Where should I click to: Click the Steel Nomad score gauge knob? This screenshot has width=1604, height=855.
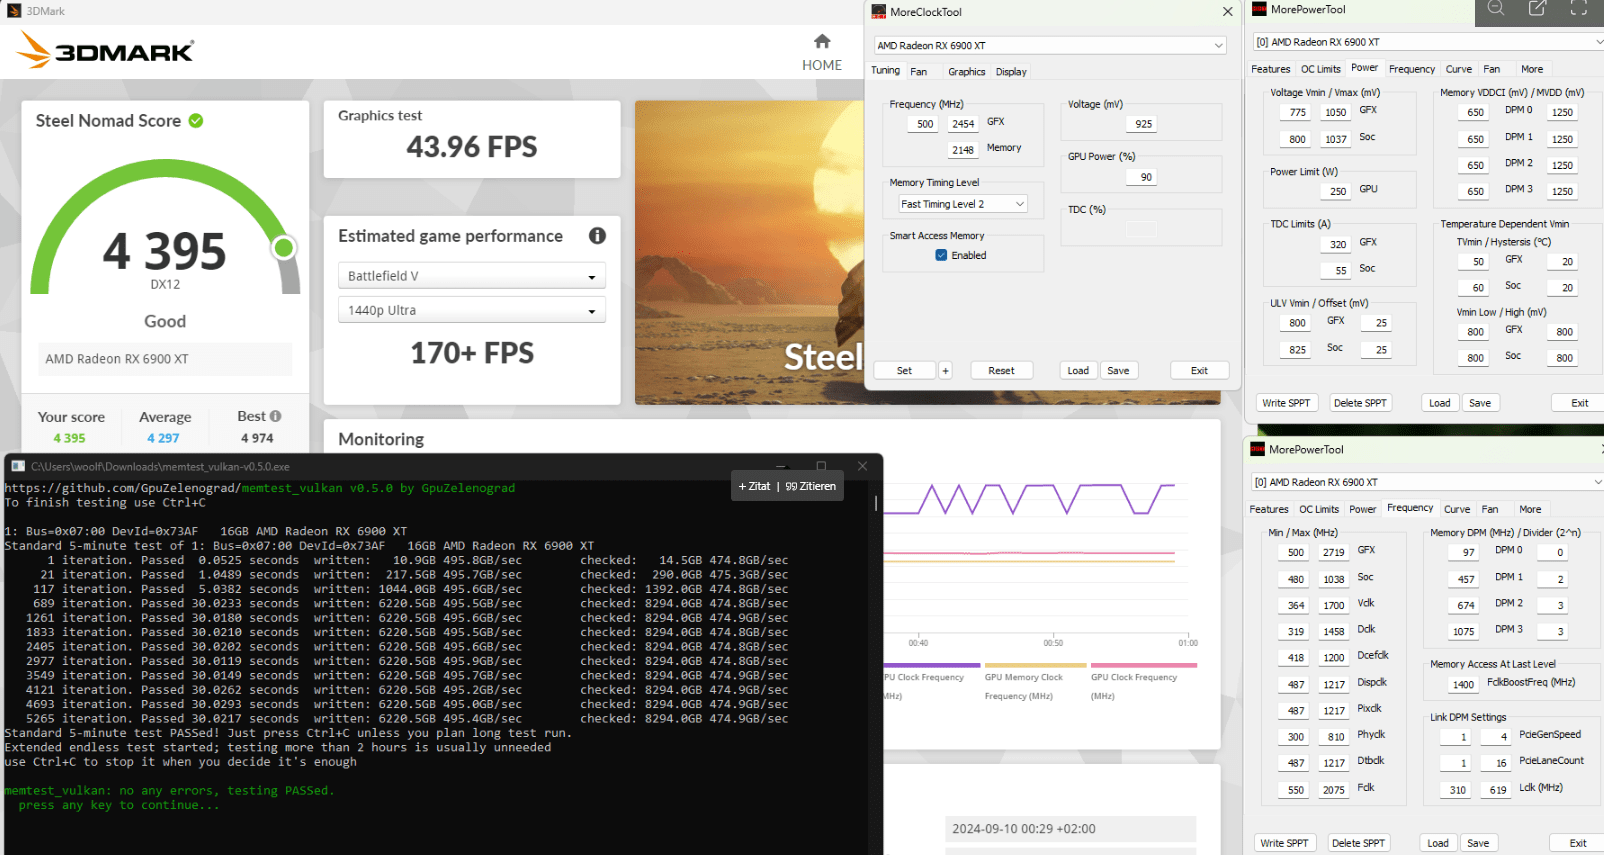(x=284, y=247)
